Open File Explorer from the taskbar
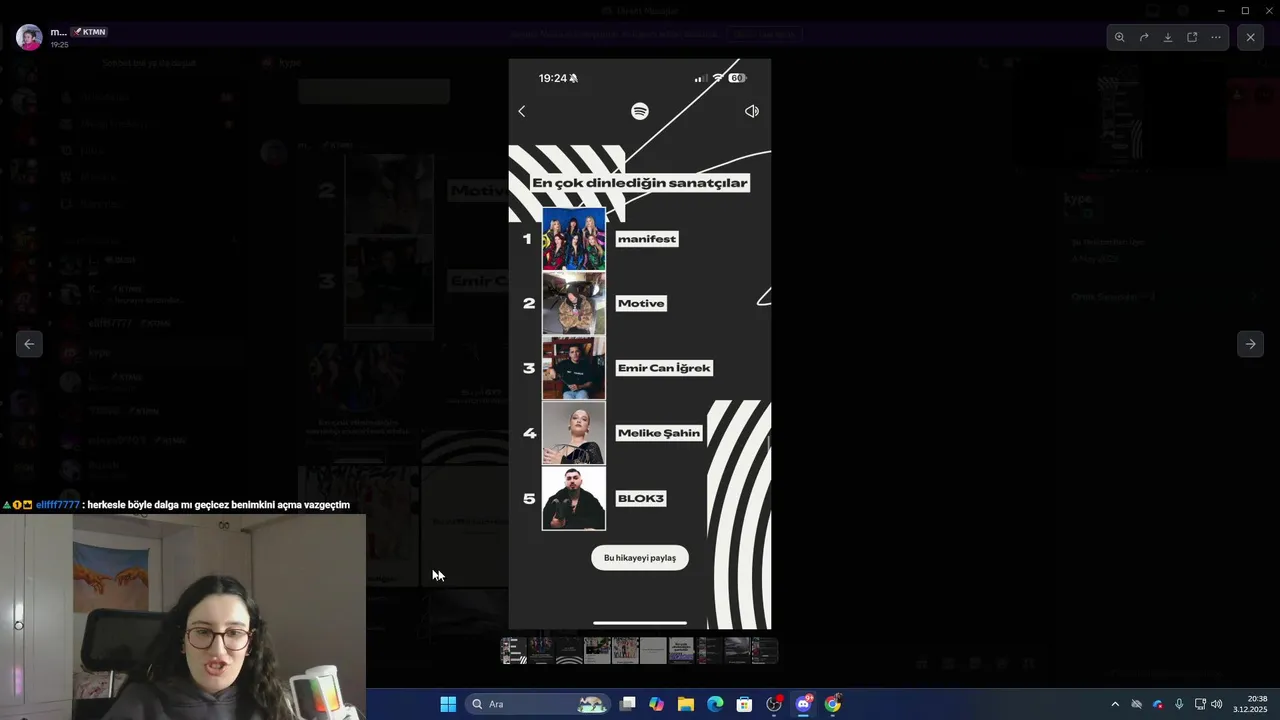The height and width of the screenshot is (720, 1280). pos(686,704)
